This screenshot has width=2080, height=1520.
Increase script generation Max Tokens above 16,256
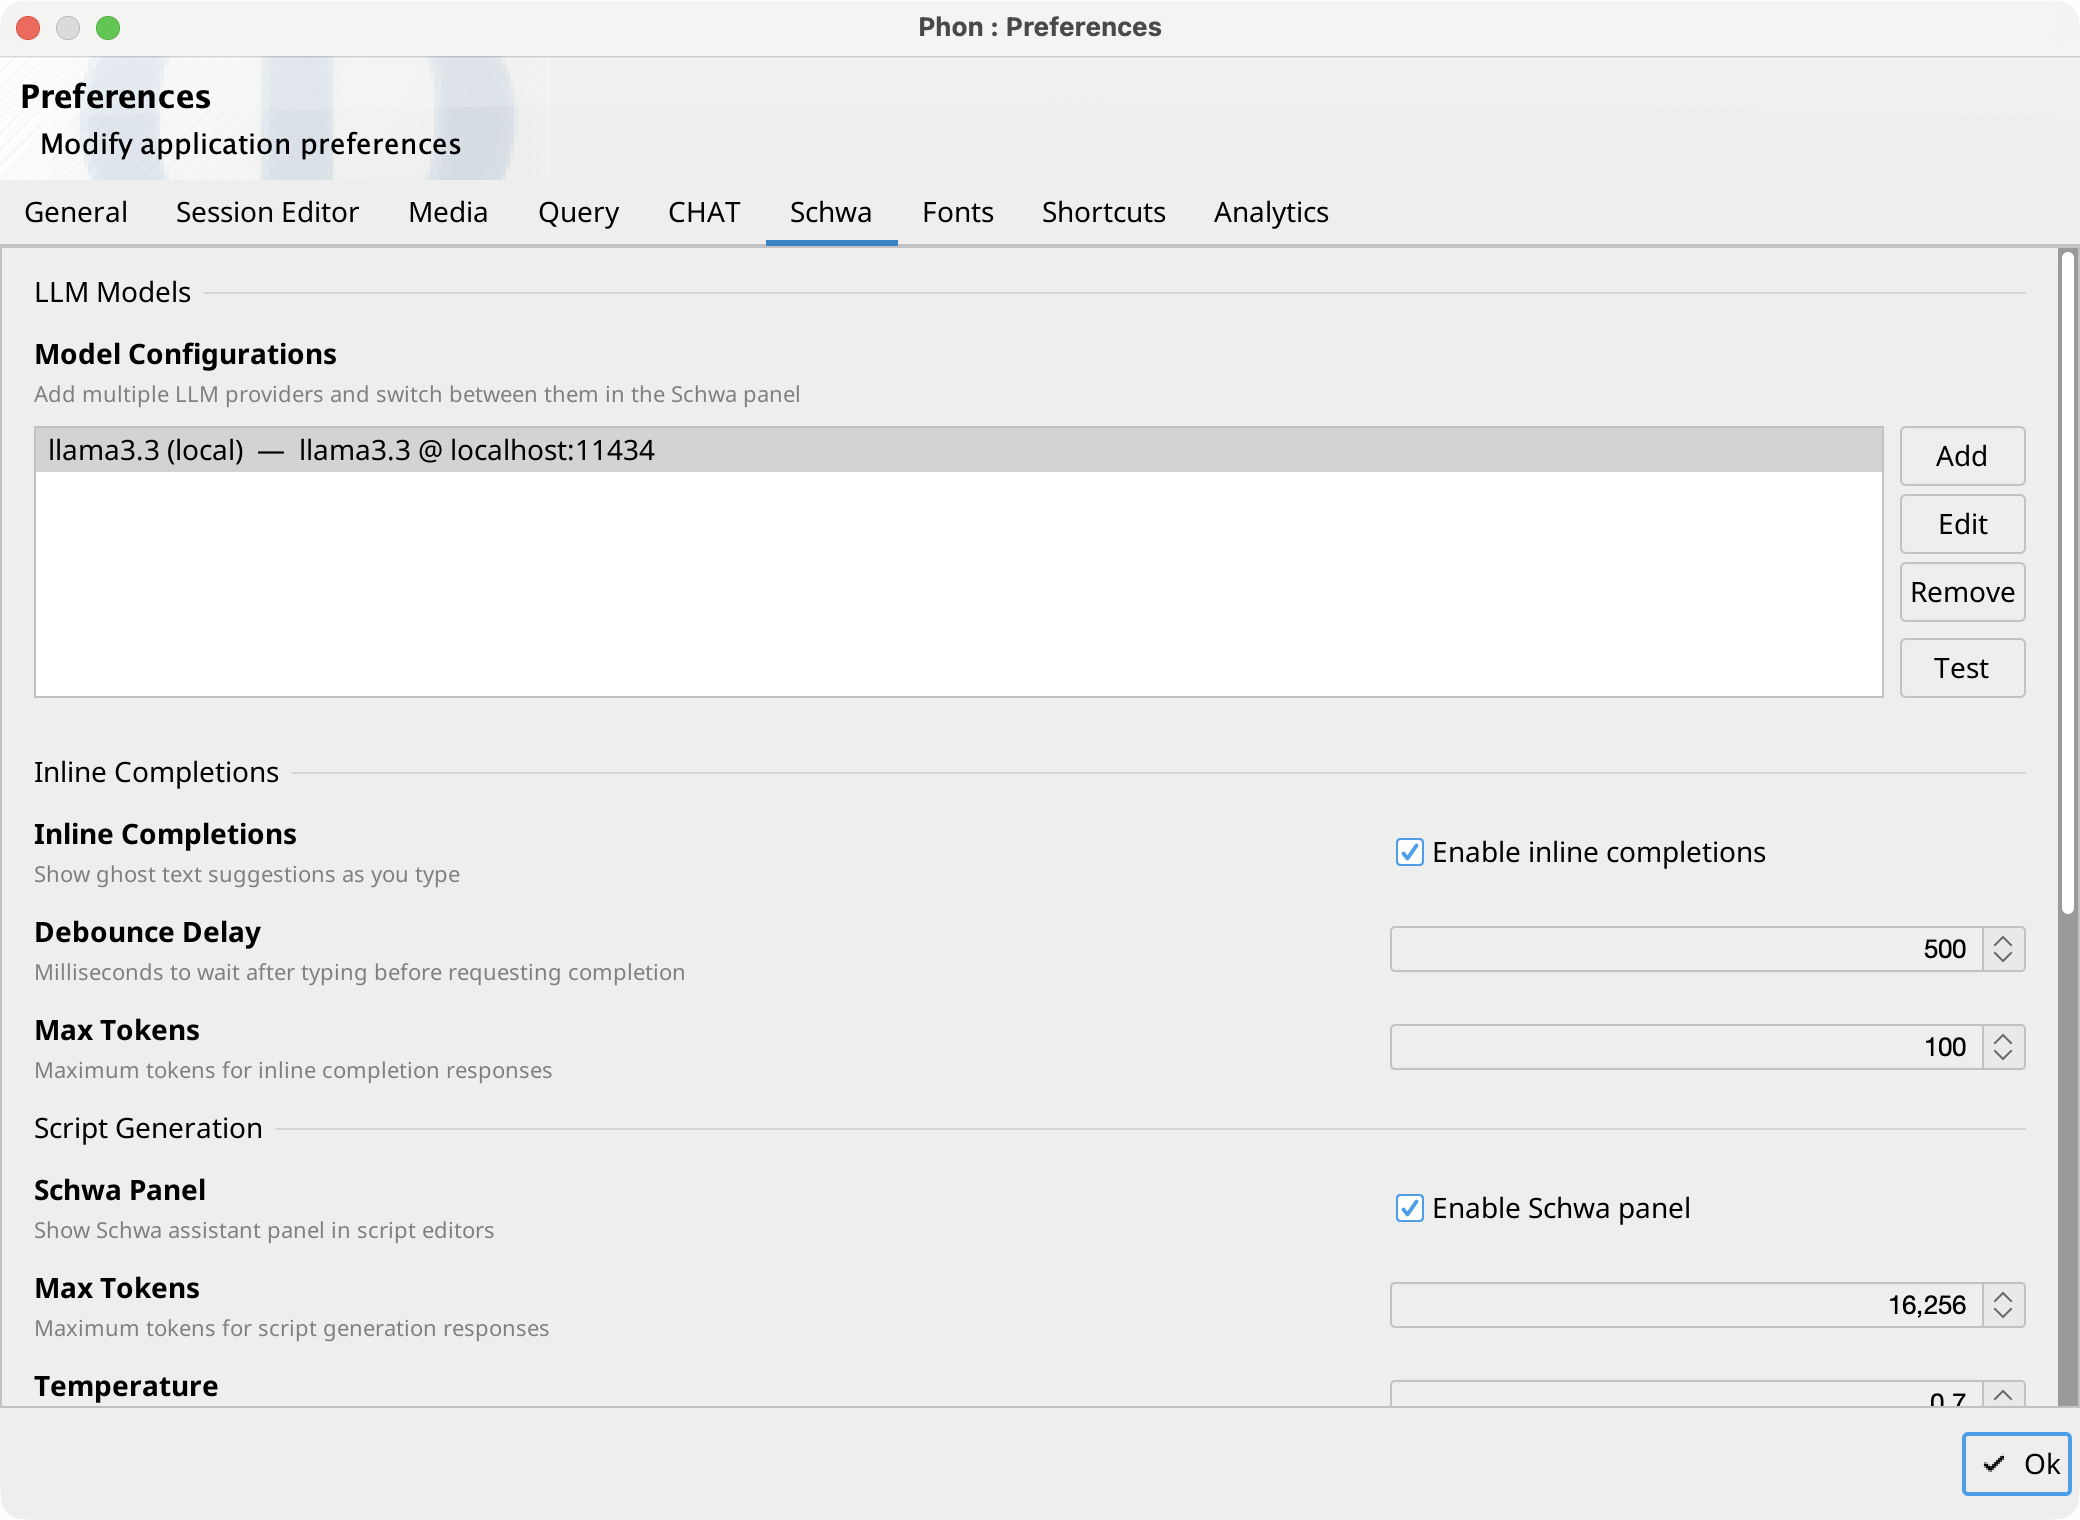point(2003,1296)
